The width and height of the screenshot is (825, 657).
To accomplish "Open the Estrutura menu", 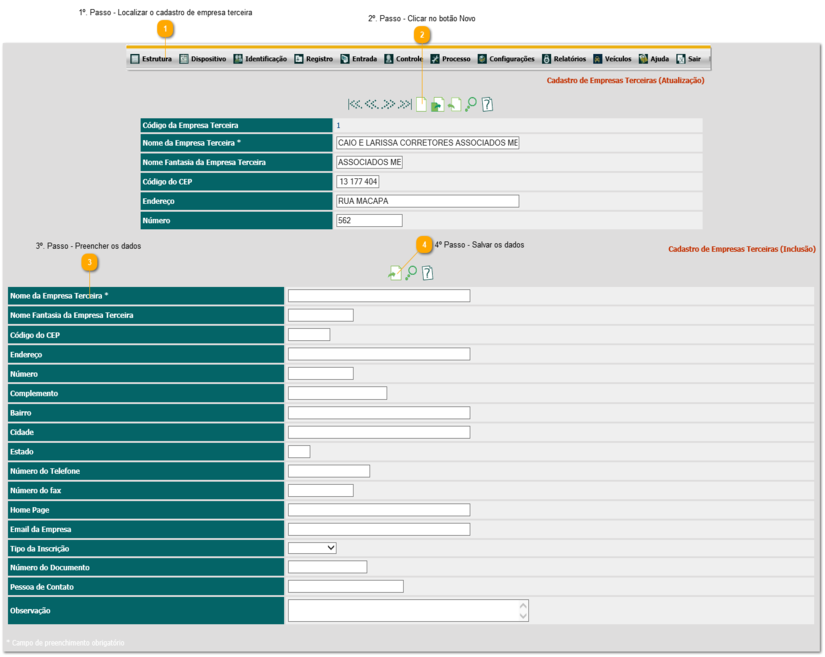I will tap(151, 59).
